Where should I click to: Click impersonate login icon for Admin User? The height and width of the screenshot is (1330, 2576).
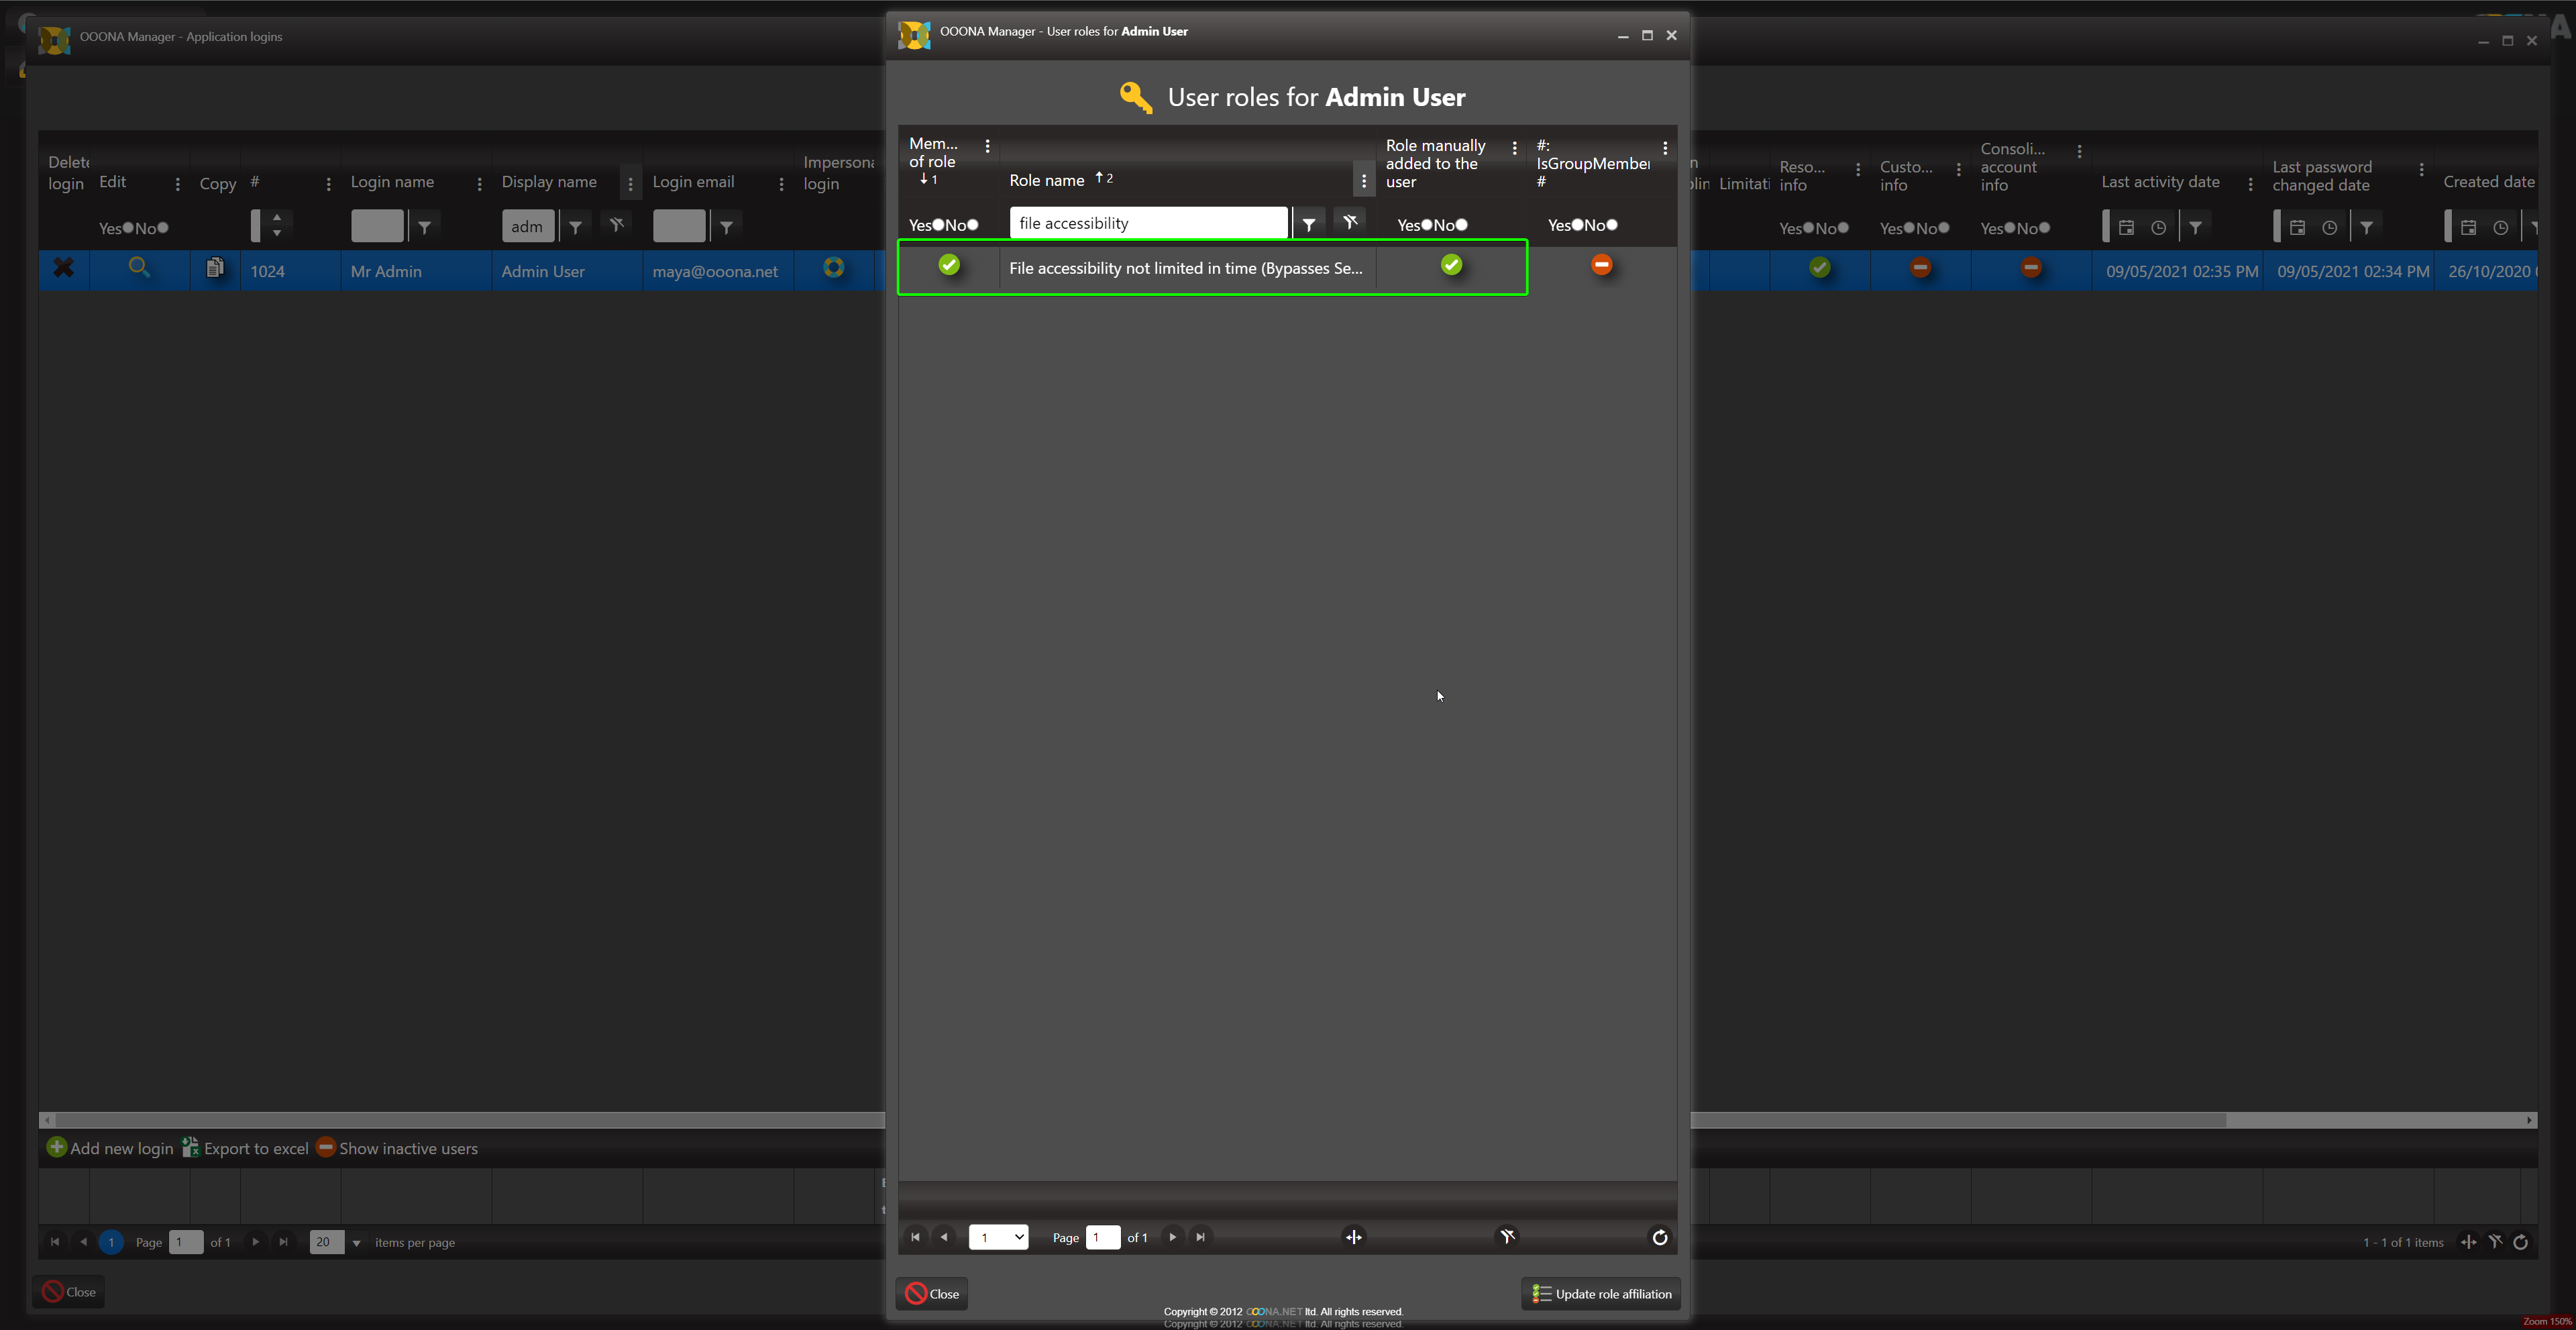[x=833, y=267]
